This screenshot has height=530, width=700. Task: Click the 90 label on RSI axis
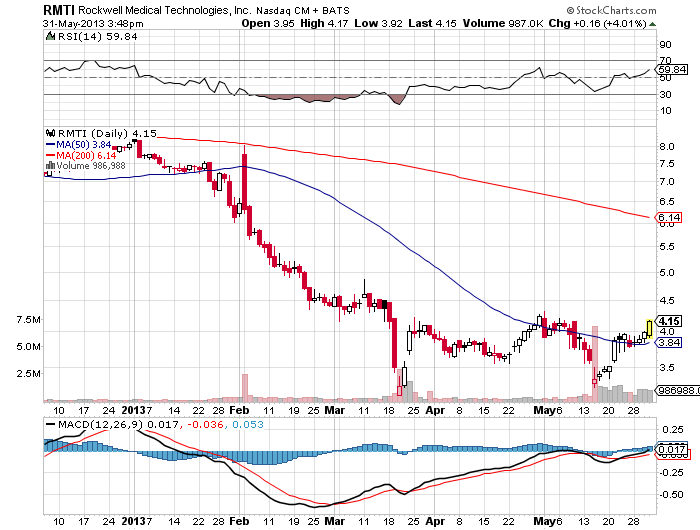click(x=666, y=44)
